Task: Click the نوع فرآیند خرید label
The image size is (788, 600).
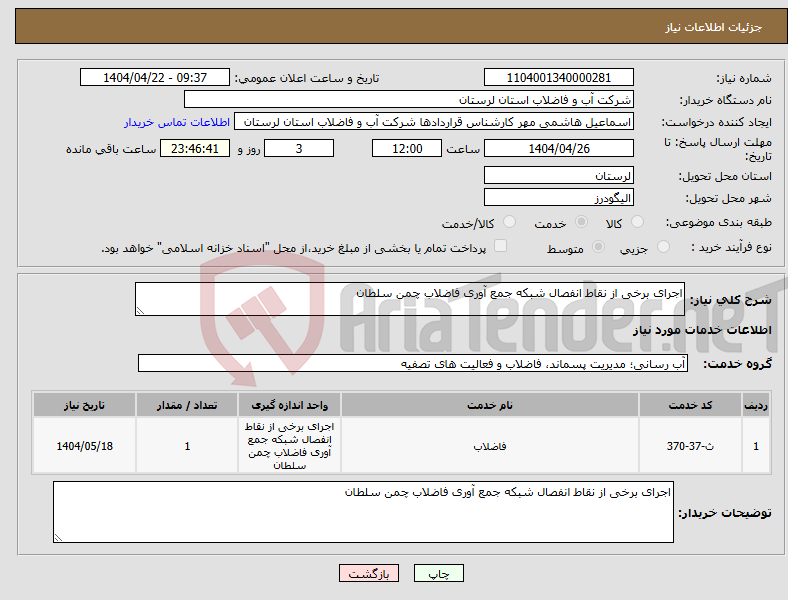Action: (x=731, y=247)
